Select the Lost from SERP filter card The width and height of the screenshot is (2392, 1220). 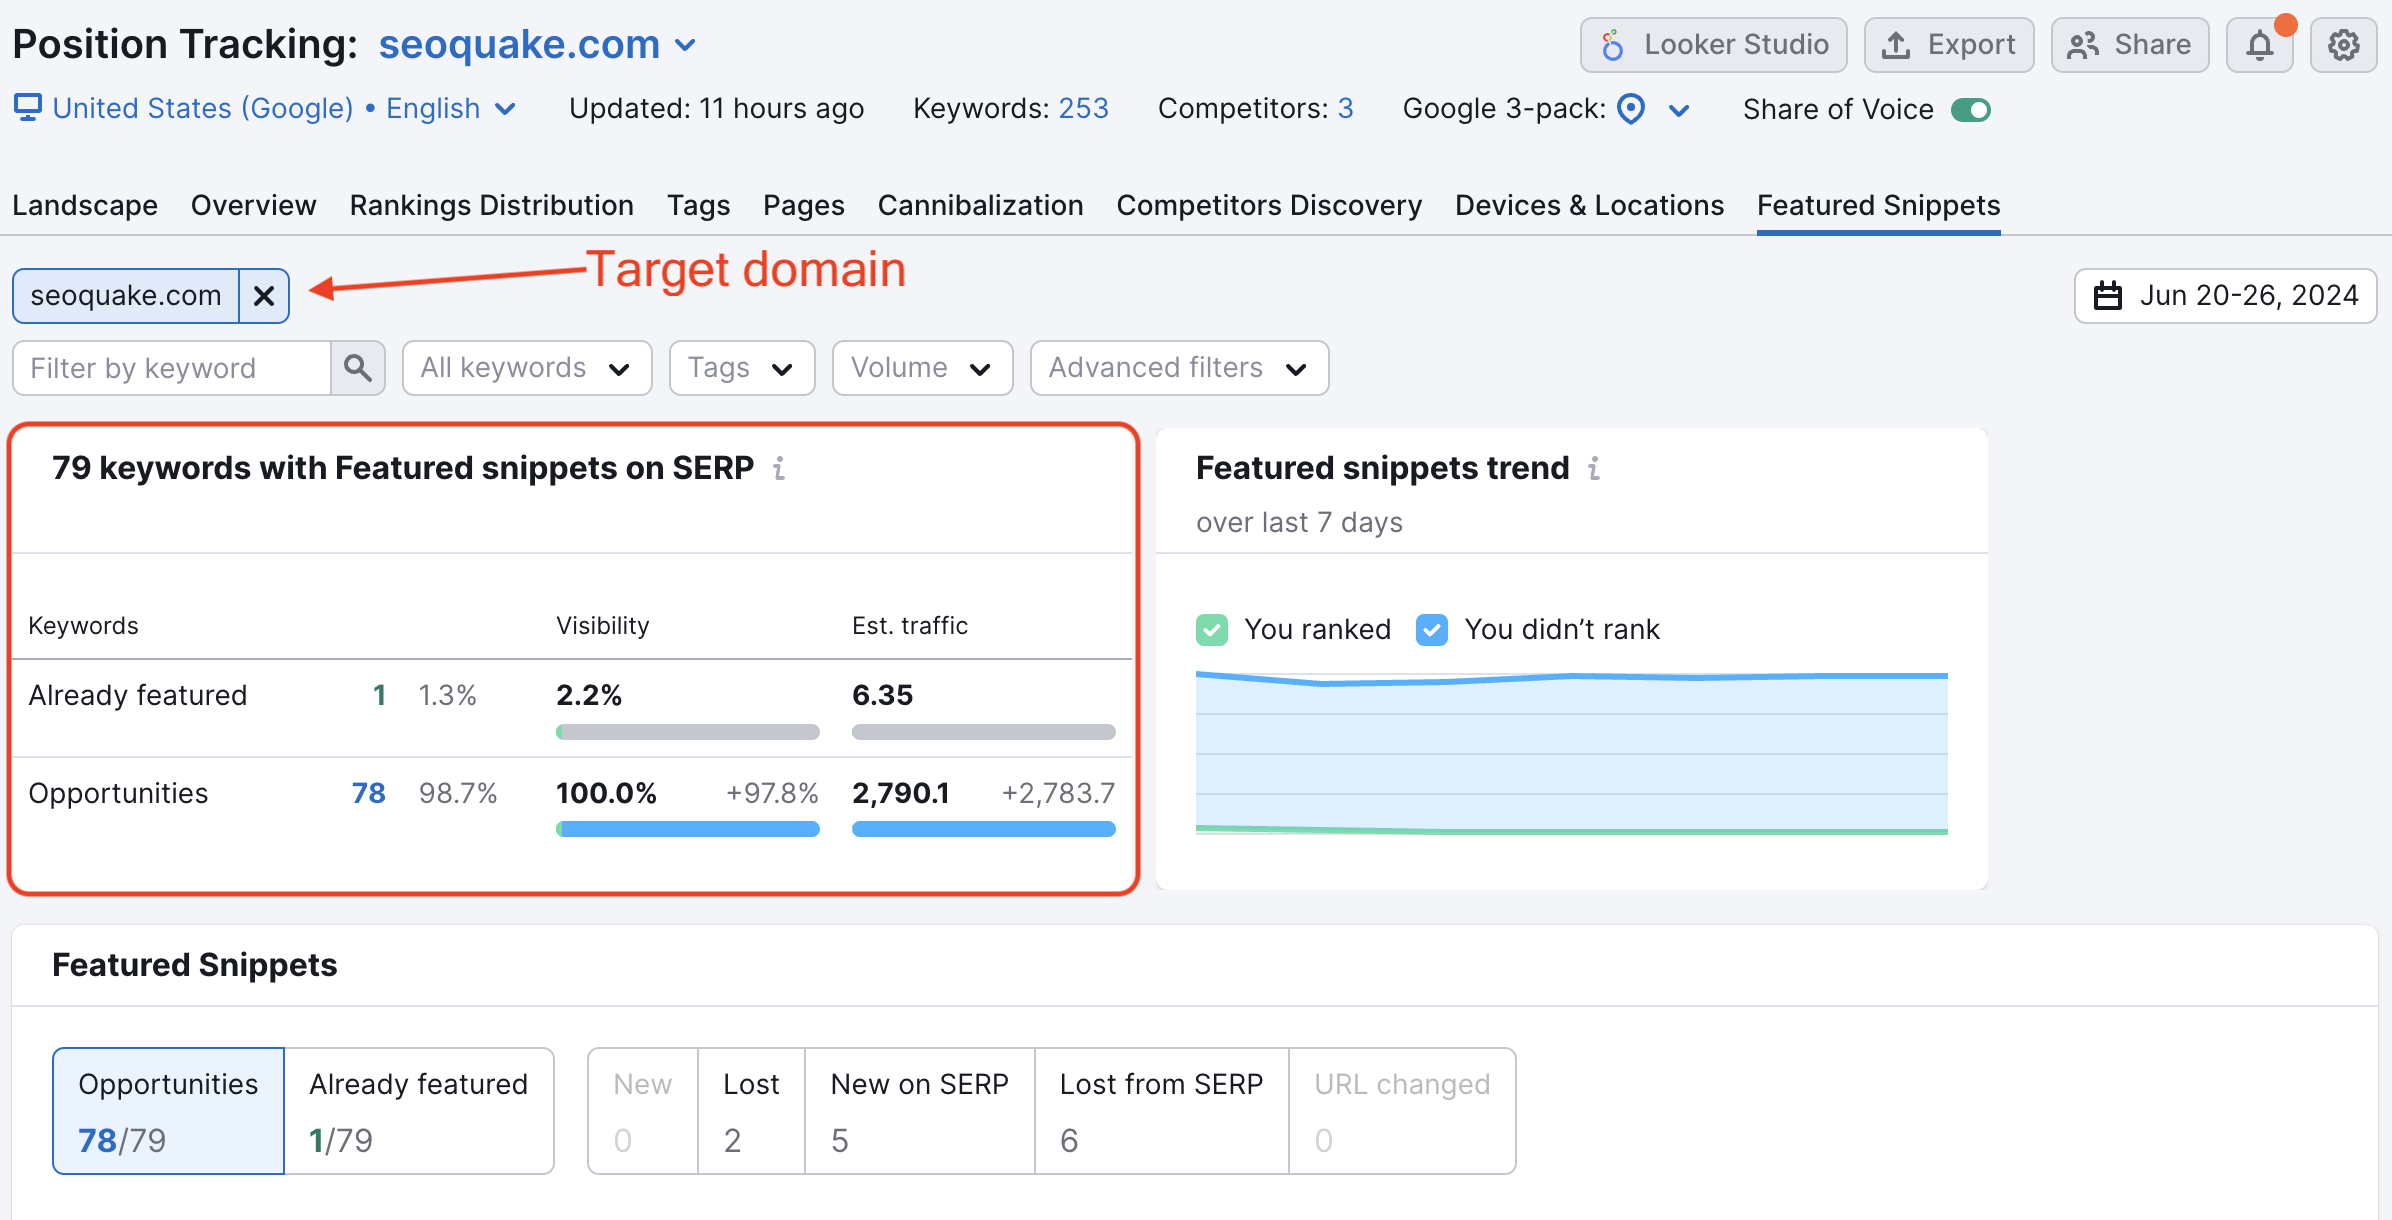(x=1162, y=1111)
